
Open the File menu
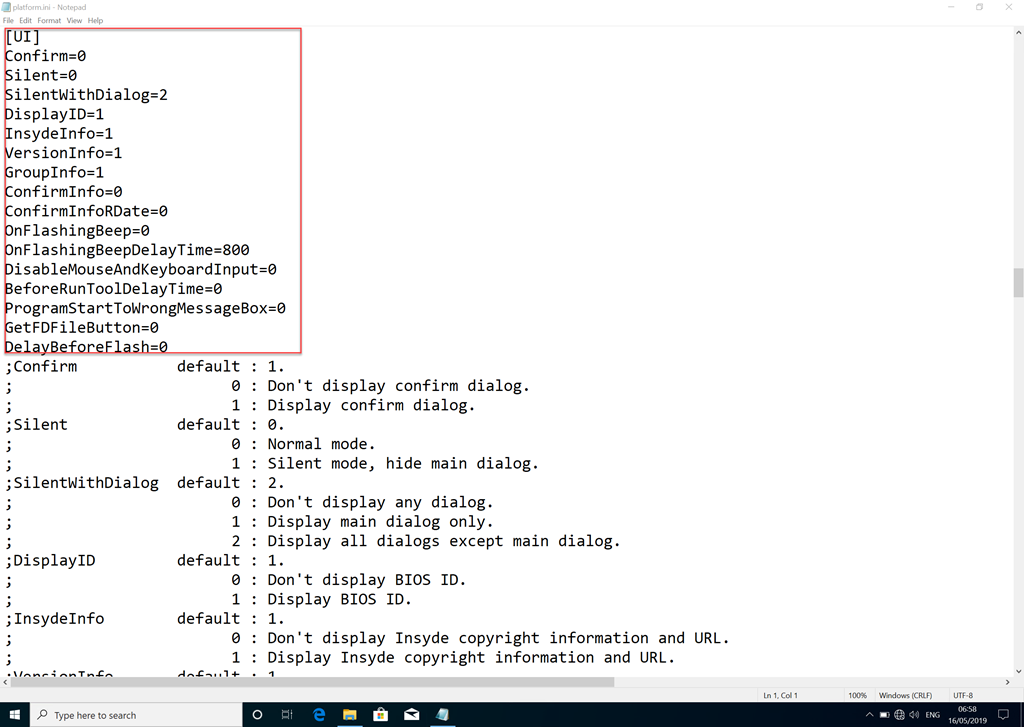coord(8,20)
